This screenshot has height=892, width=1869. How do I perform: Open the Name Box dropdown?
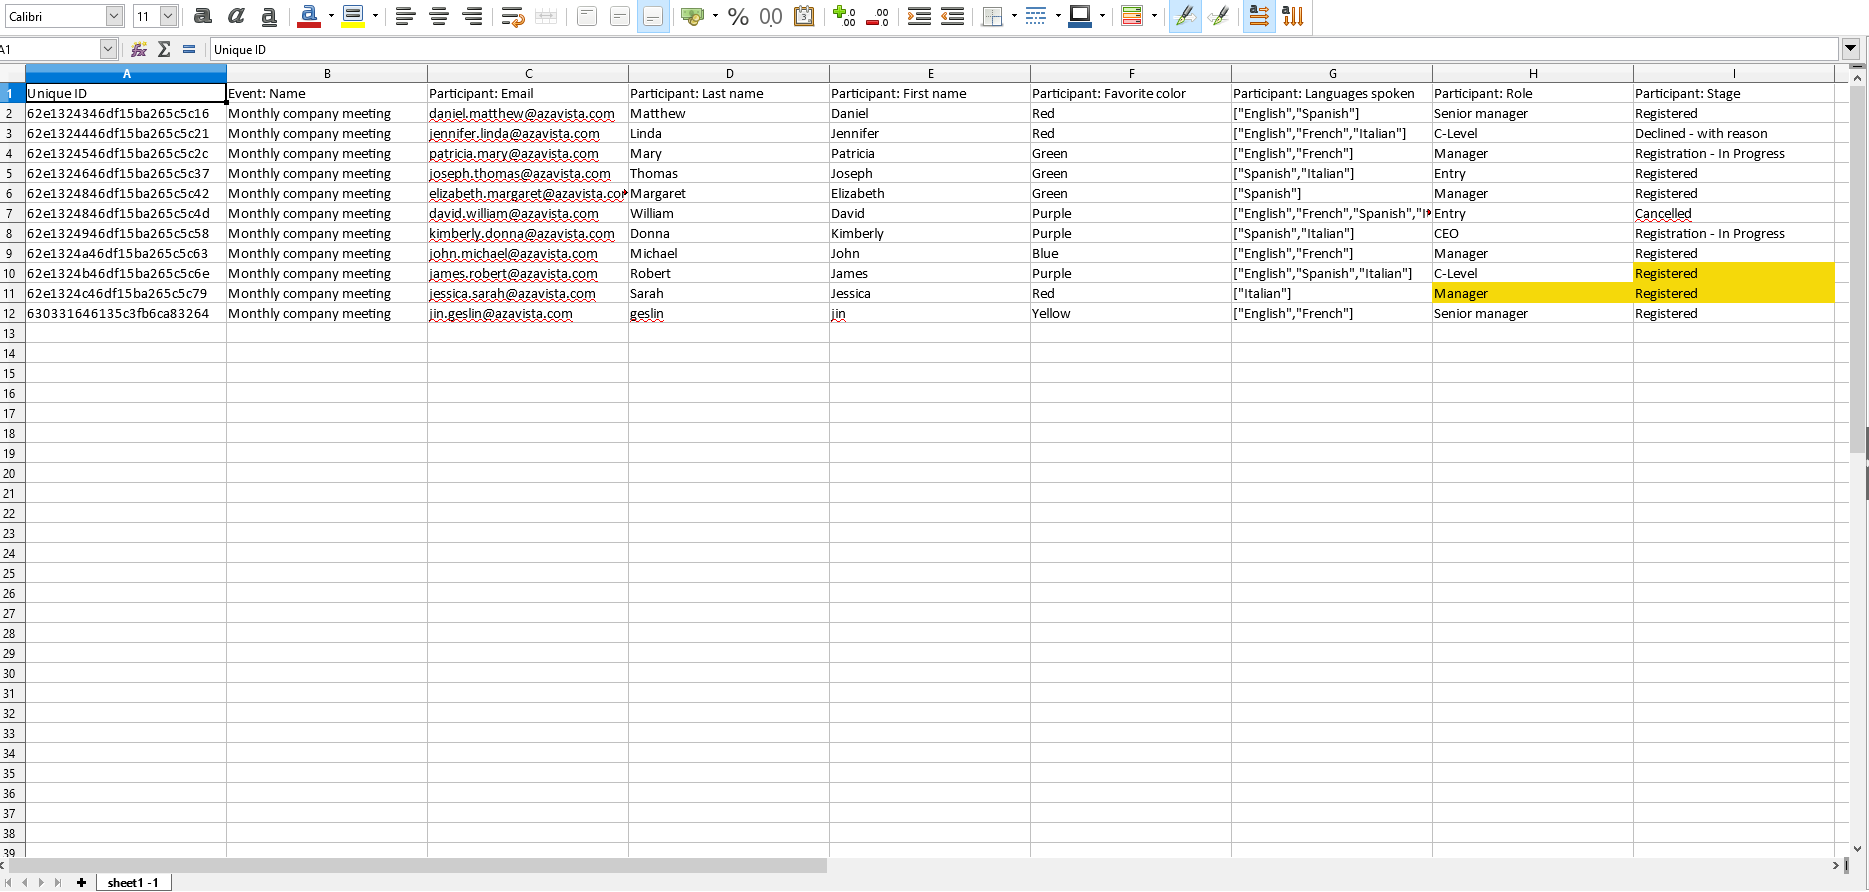pos(108,49)
